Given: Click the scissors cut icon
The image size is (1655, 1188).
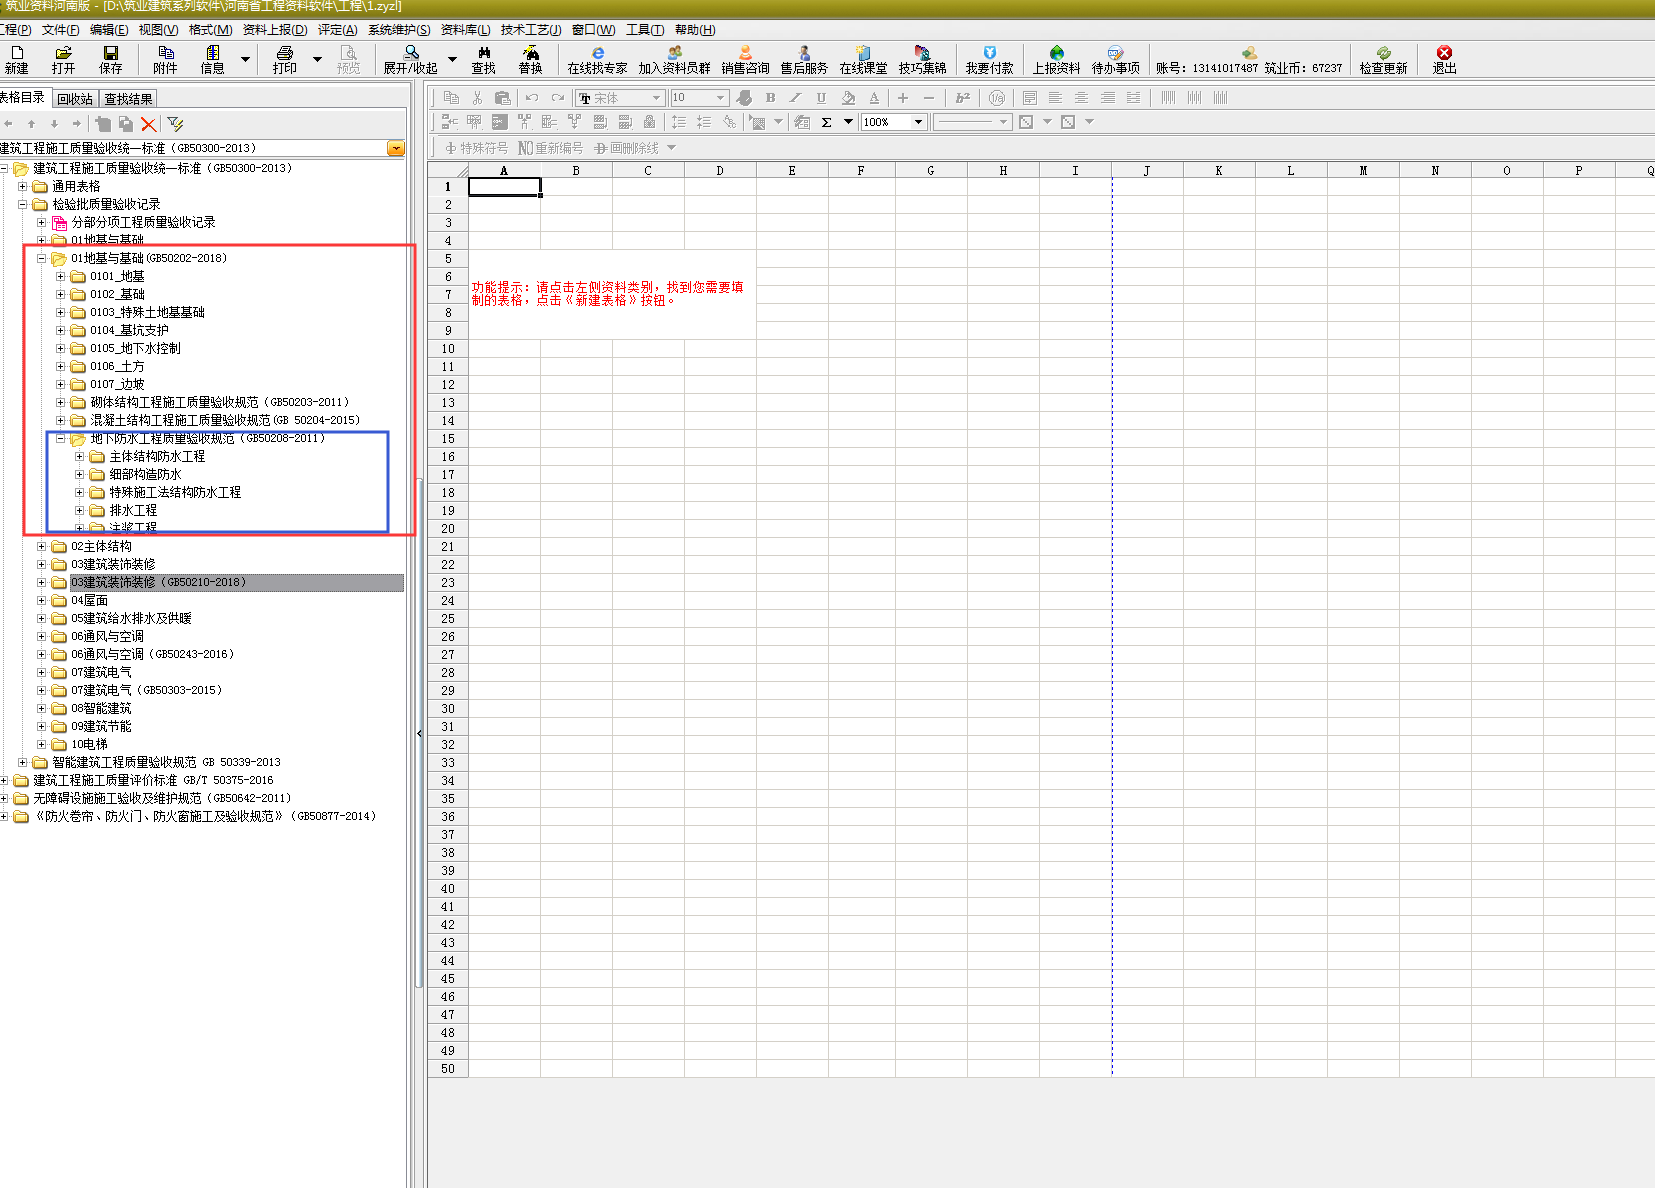Looking at the screenshot, I should tap(477, 98).
